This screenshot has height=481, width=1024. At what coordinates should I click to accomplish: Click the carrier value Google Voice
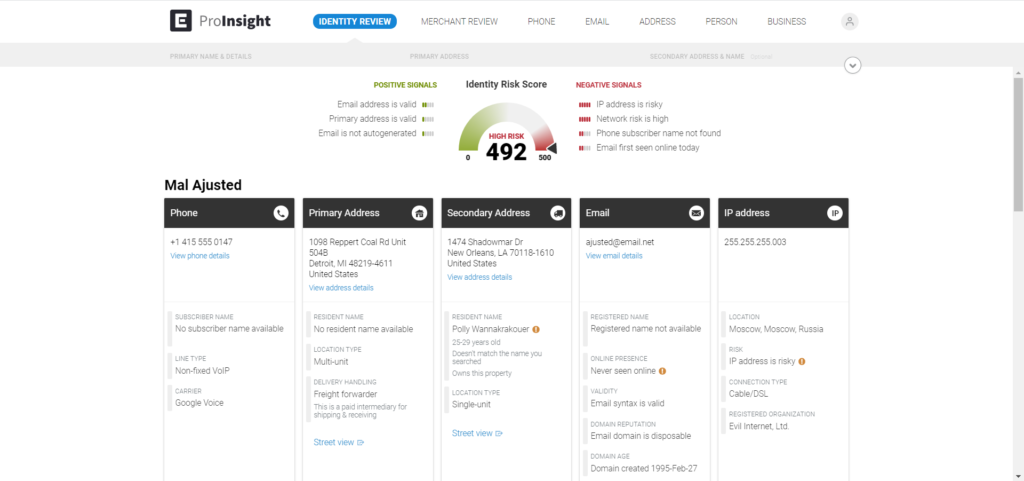(199, 403)
